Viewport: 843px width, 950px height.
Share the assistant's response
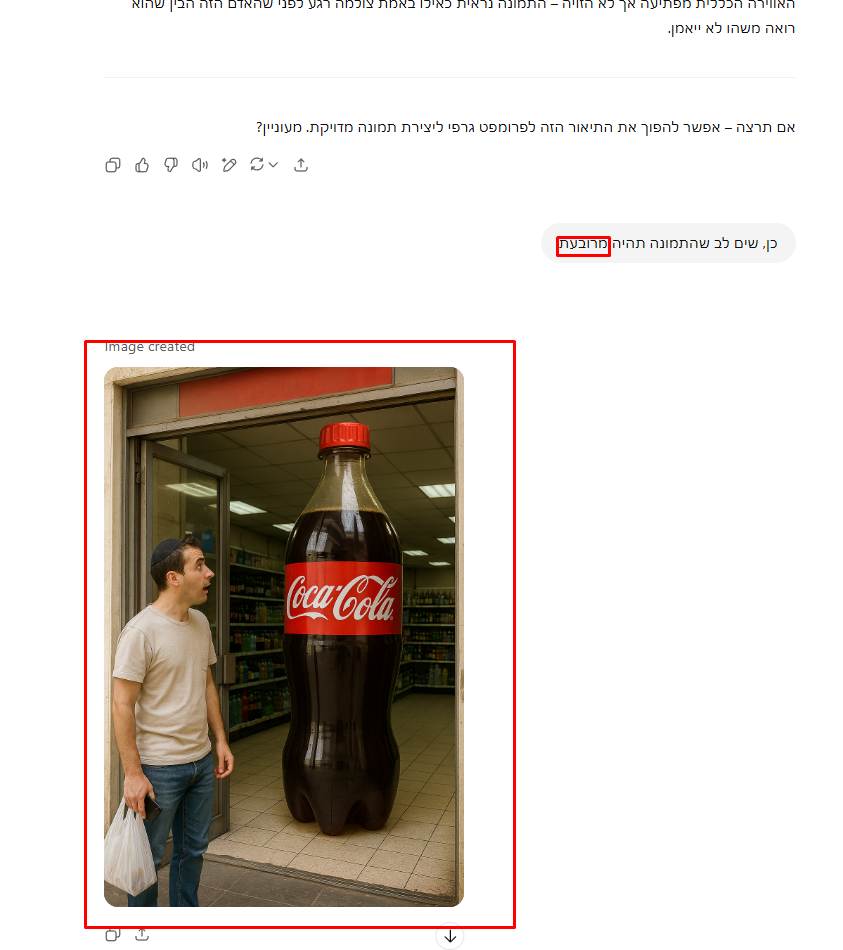[302, 165]
